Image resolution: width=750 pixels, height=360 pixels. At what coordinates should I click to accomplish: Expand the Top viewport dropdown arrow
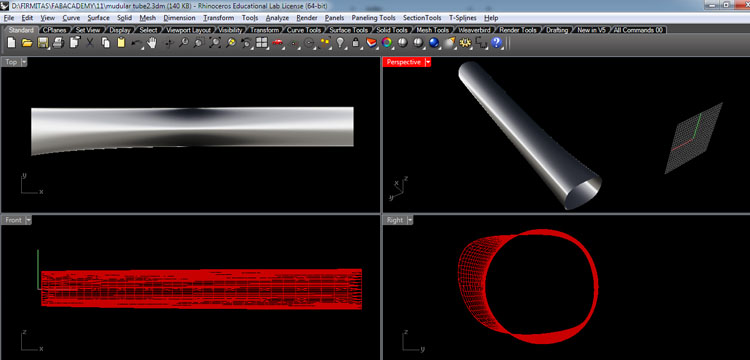pos(24,62)
